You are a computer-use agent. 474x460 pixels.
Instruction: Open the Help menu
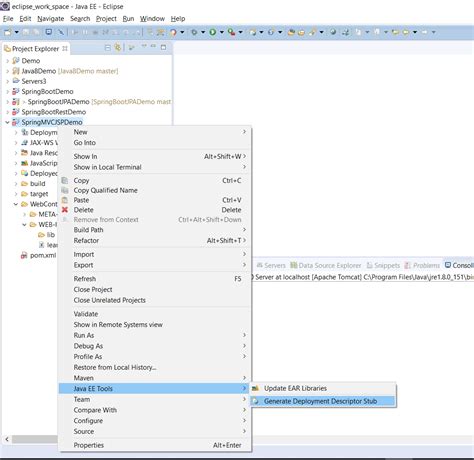[x=178, y=19]
